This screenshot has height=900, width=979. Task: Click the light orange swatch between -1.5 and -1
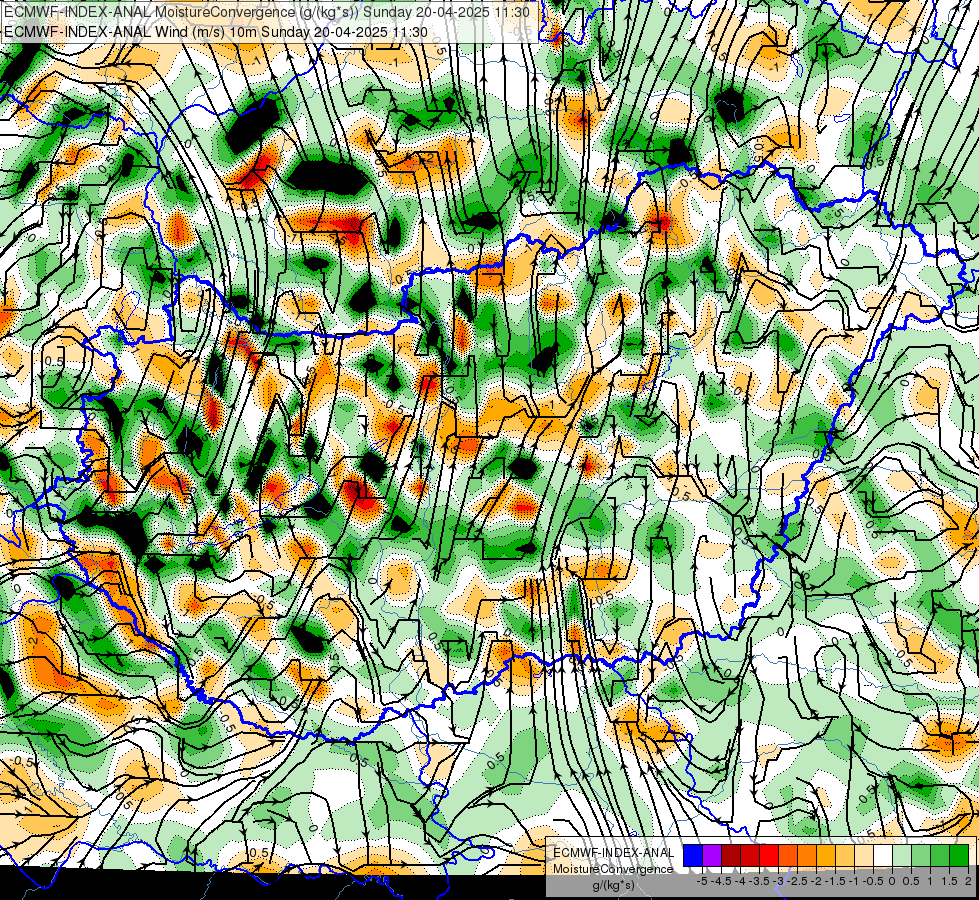click(845, 855)
